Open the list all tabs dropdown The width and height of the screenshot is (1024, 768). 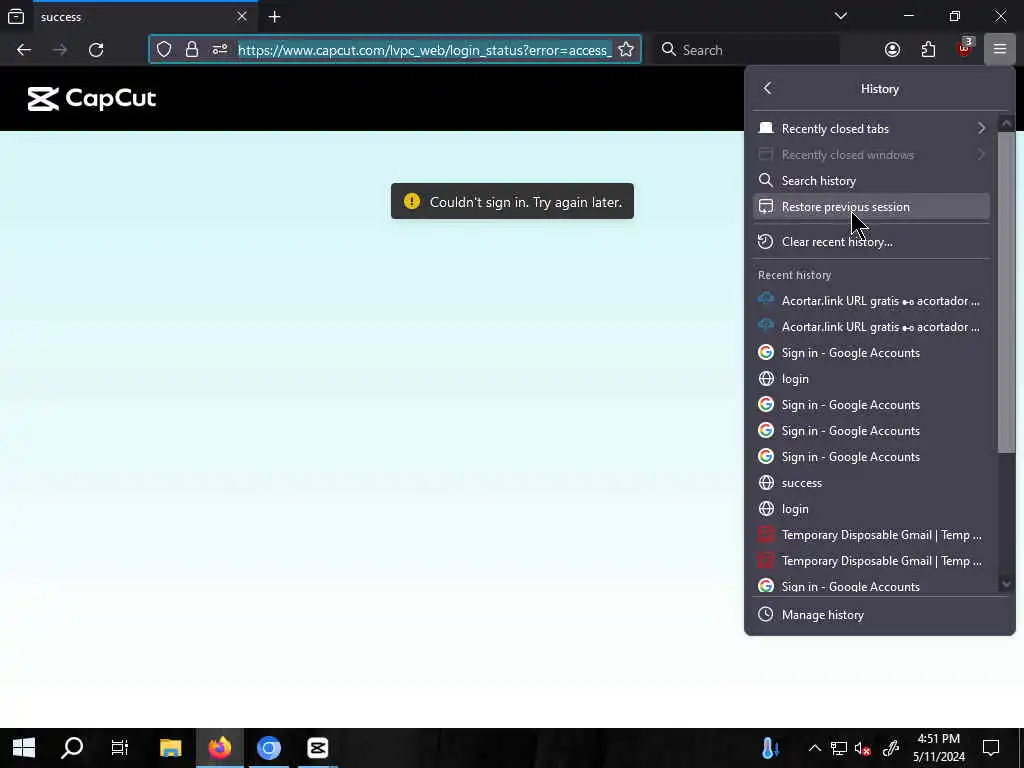[840, 16]
